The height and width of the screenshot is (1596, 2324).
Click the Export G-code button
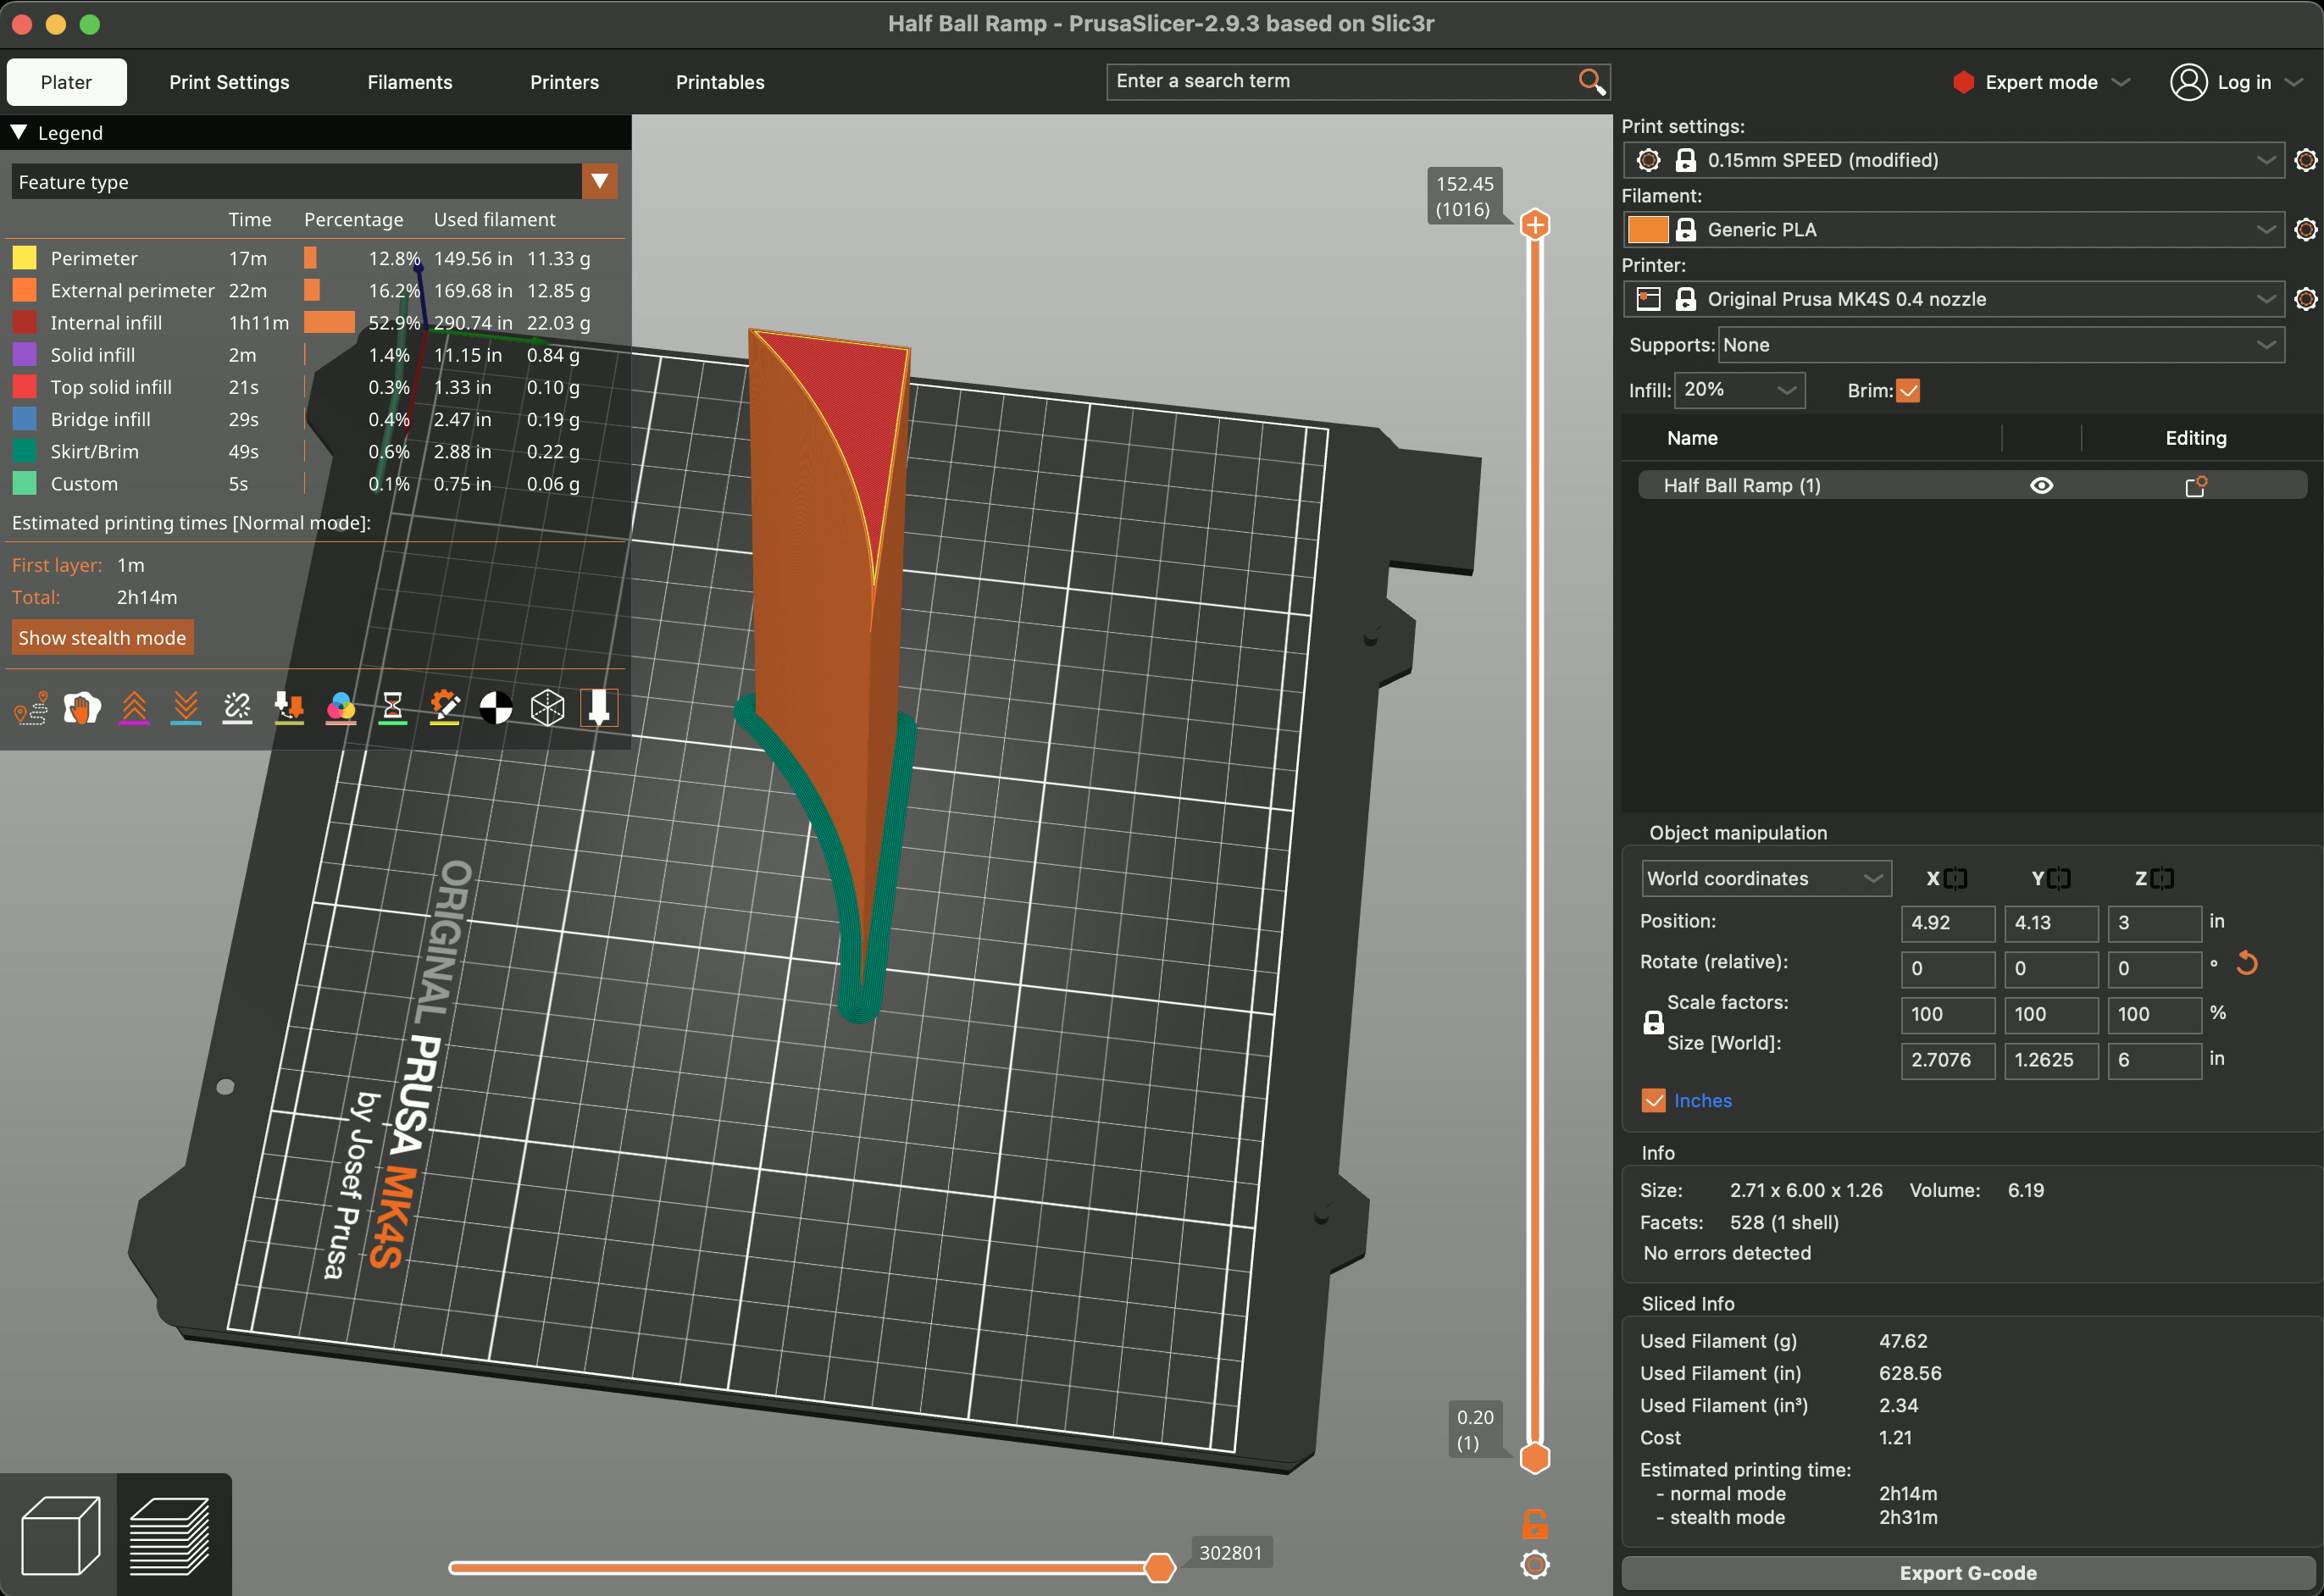coord(1967,1572)
